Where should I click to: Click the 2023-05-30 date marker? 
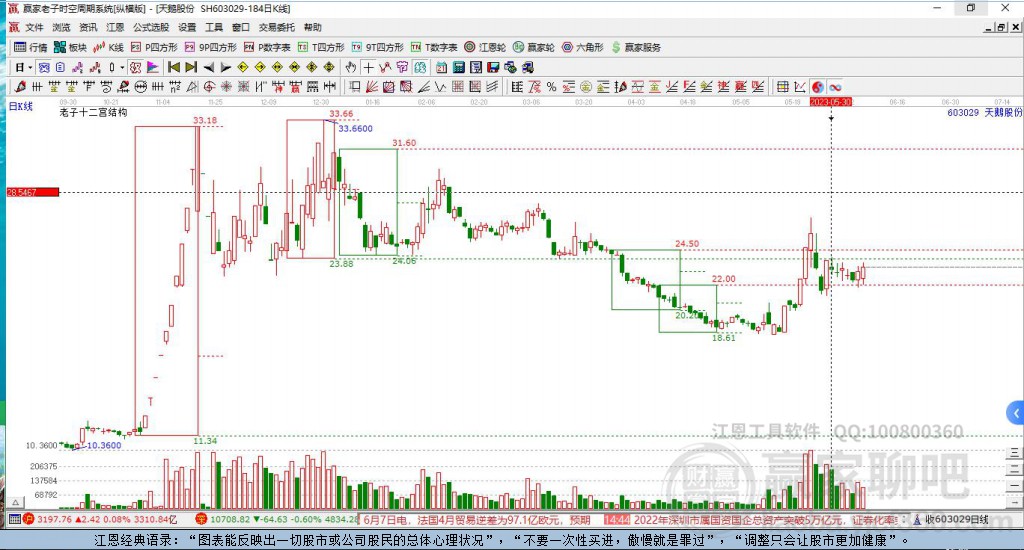(x=831, y=102)
